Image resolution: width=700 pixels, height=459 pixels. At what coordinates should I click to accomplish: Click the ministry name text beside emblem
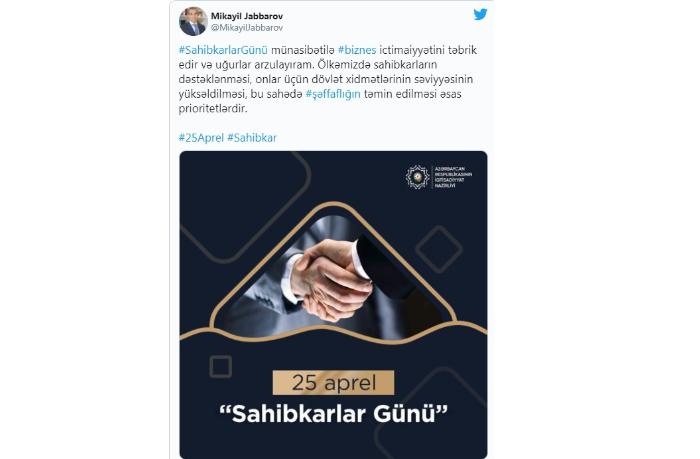(453, 177)
